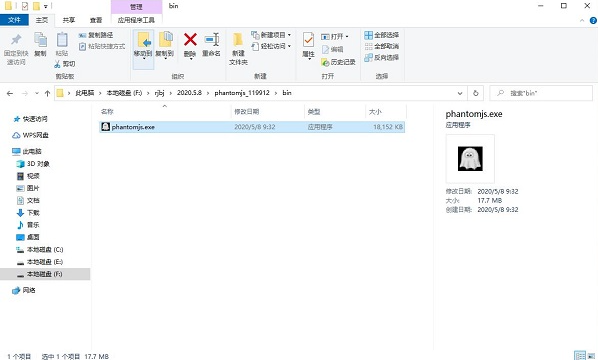Click the Forward navigation arrow
The width and height of the screenshot is (598, 360).
24,93
